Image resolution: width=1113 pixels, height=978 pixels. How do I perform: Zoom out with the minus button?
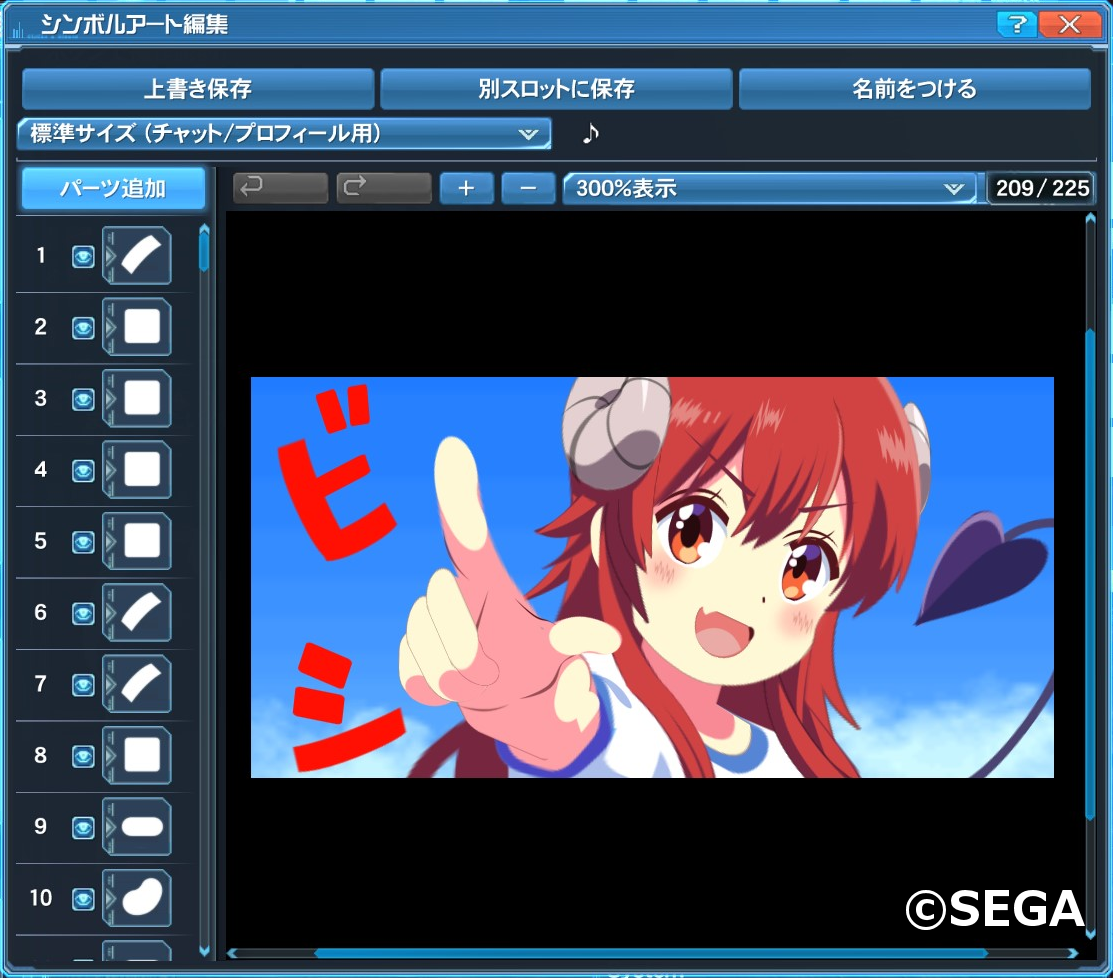pyautogui.click(x=528, y=188)
